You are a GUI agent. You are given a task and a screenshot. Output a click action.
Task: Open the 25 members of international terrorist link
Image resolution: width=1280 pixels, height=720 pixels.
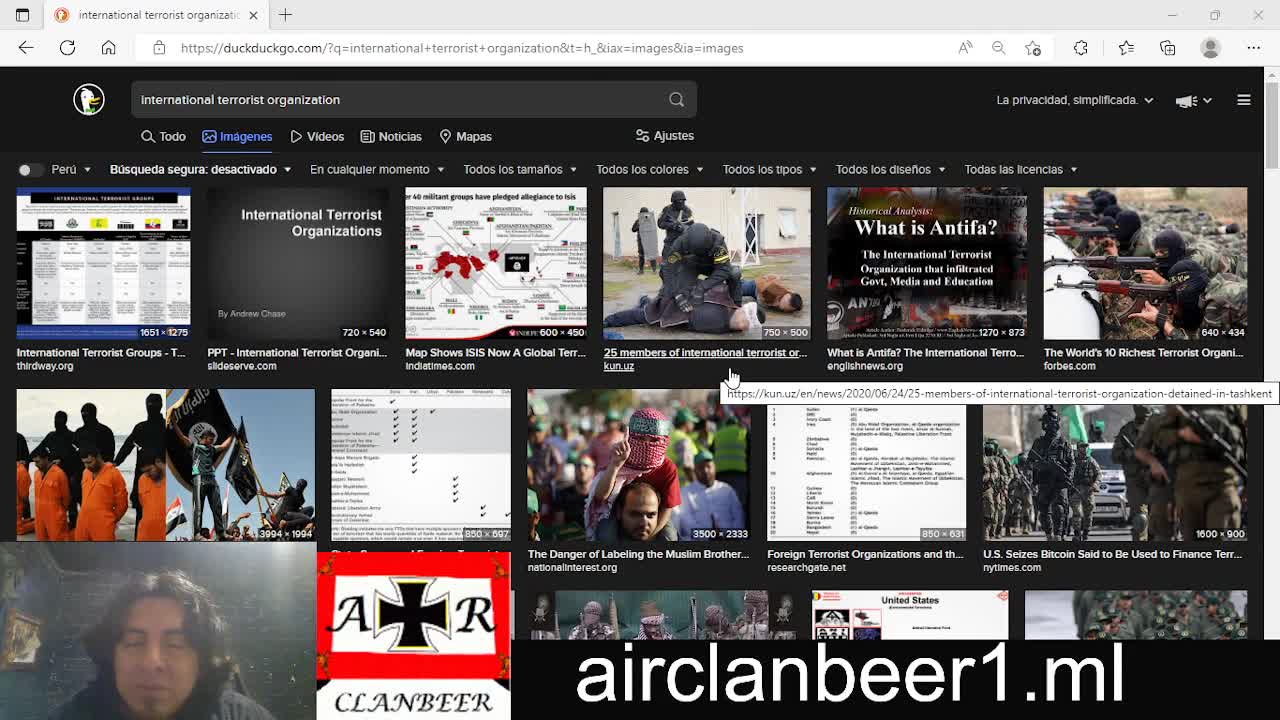(x=705, y=353)
